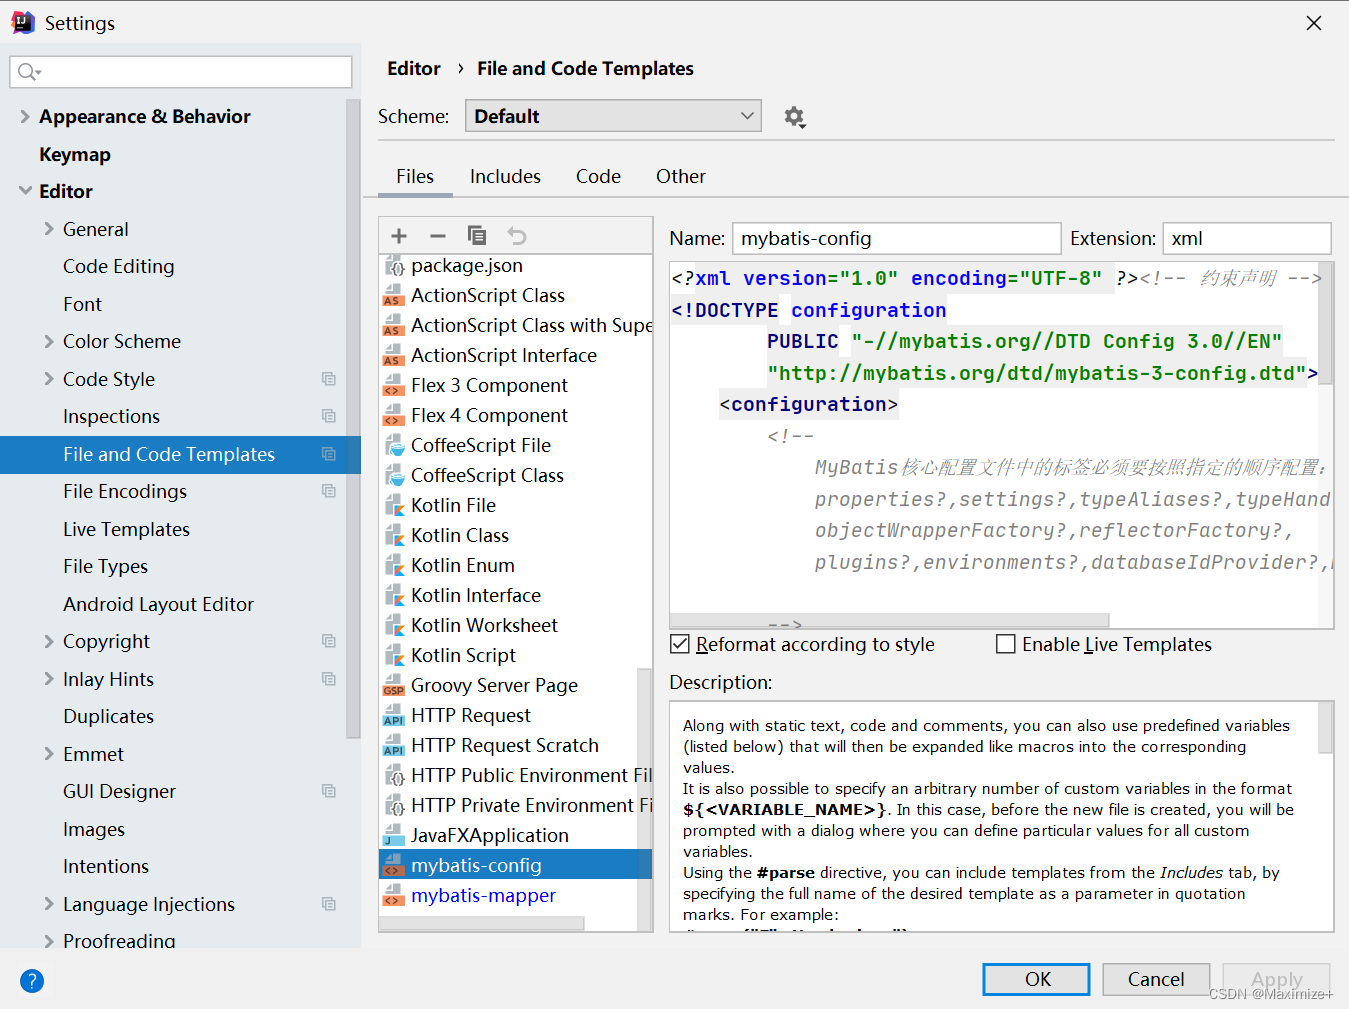
Task: Switch to the Code tab
Action: [598, 177]
